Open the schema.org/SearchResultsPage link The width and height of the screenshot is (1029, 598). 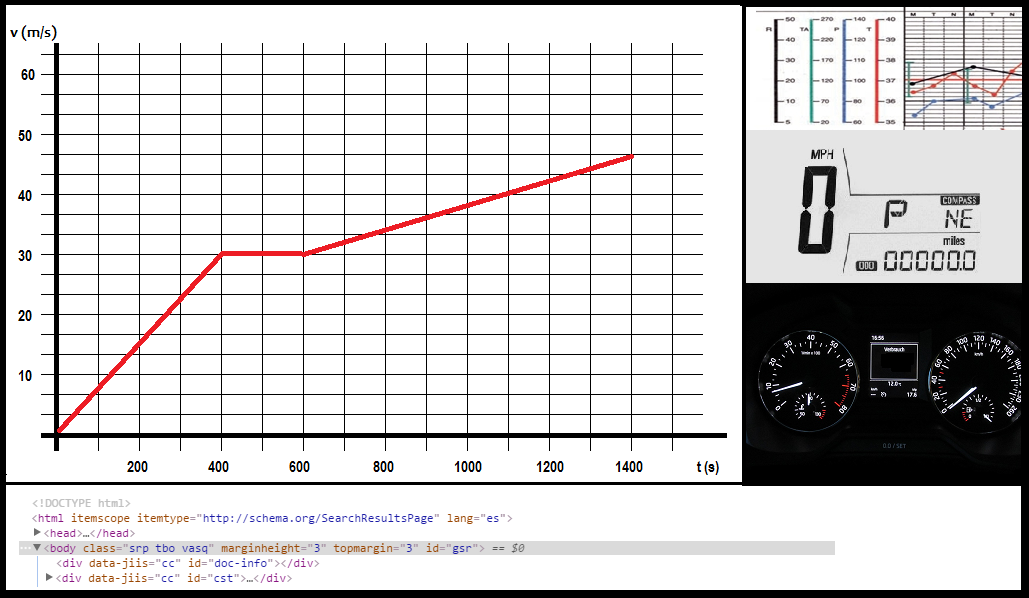318,518
